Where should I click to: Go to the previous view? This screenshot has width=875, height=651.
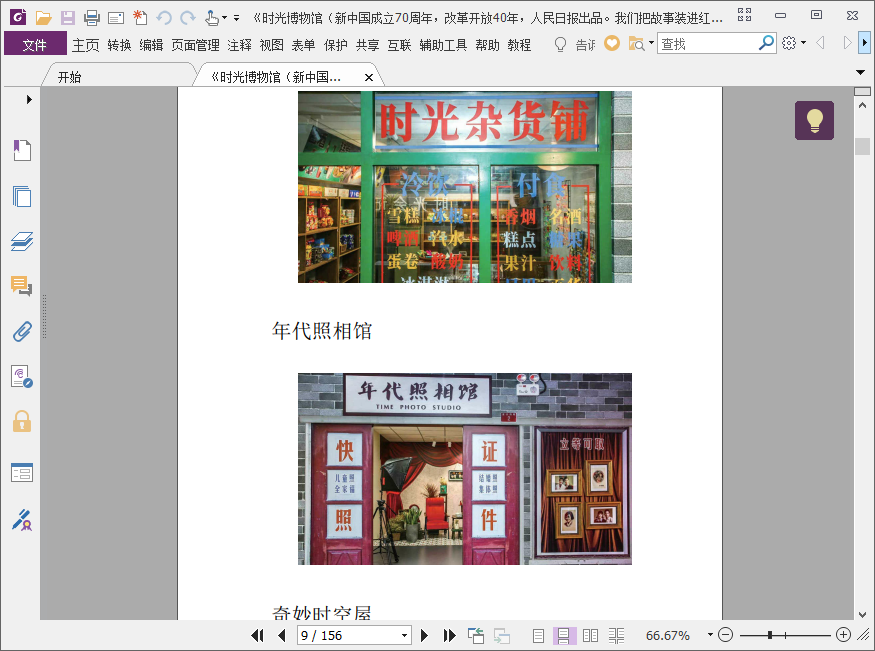[476, 635]
